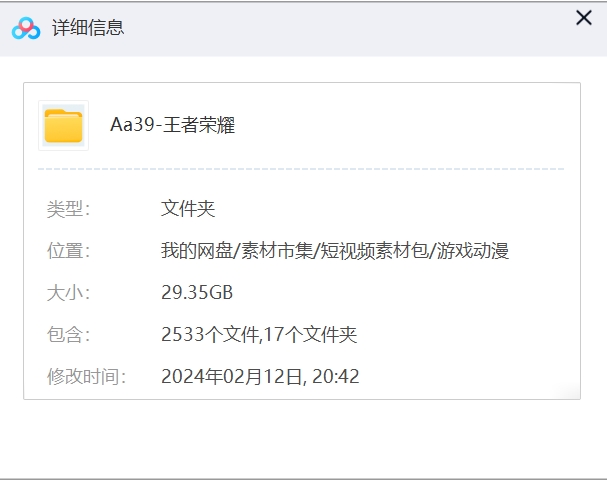Close the 详细信息 dialog

[584, 18]
